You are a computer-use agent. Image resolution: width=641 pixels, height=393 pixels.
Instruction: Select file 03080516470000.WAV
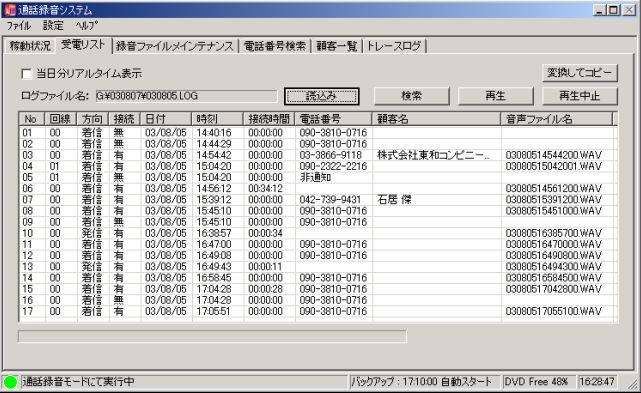(x=554, y=245)
